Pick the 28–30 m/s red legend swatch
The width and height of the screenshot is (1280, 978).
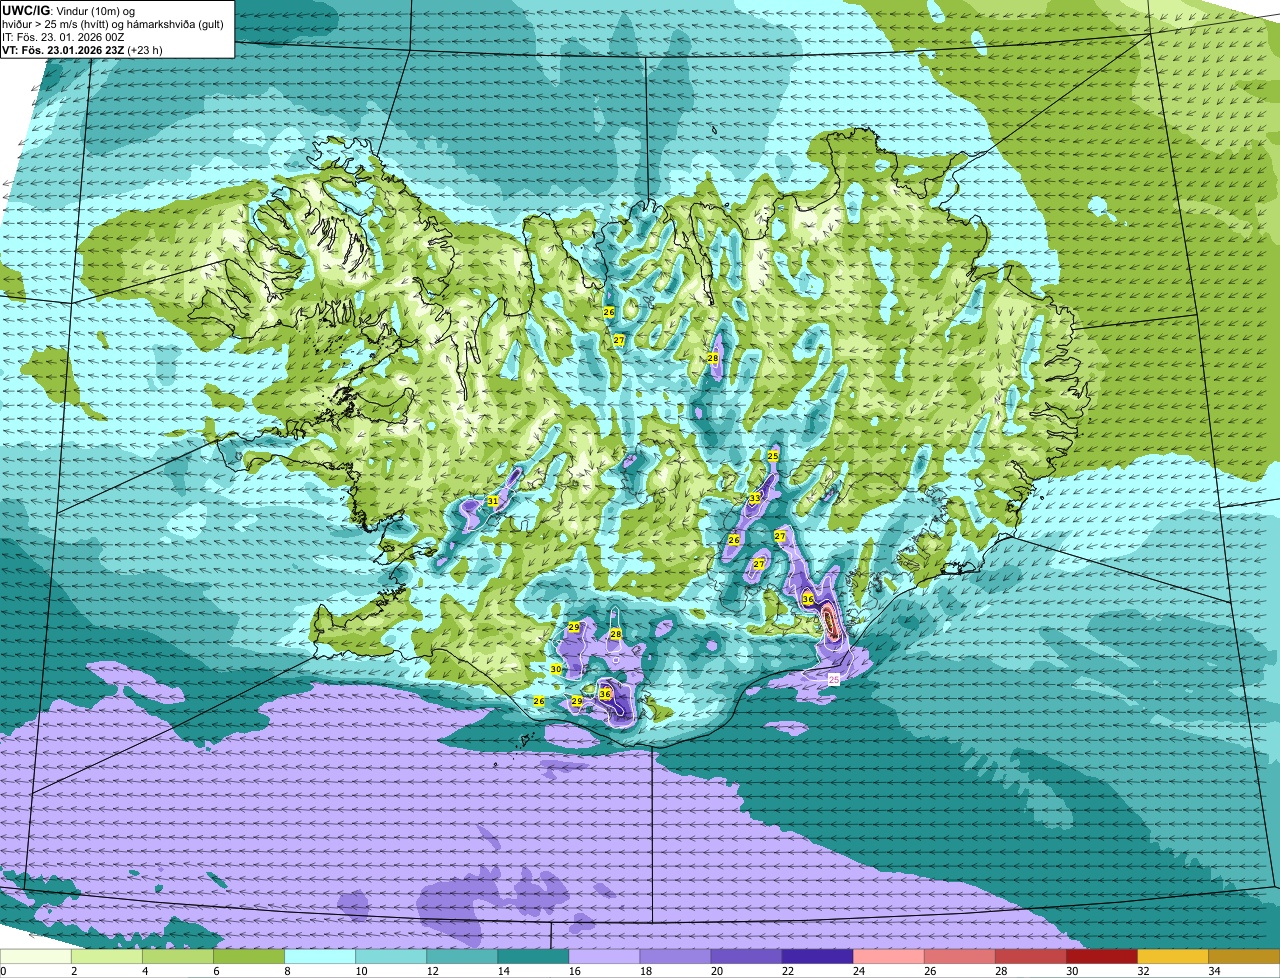tap(1030, 956)
